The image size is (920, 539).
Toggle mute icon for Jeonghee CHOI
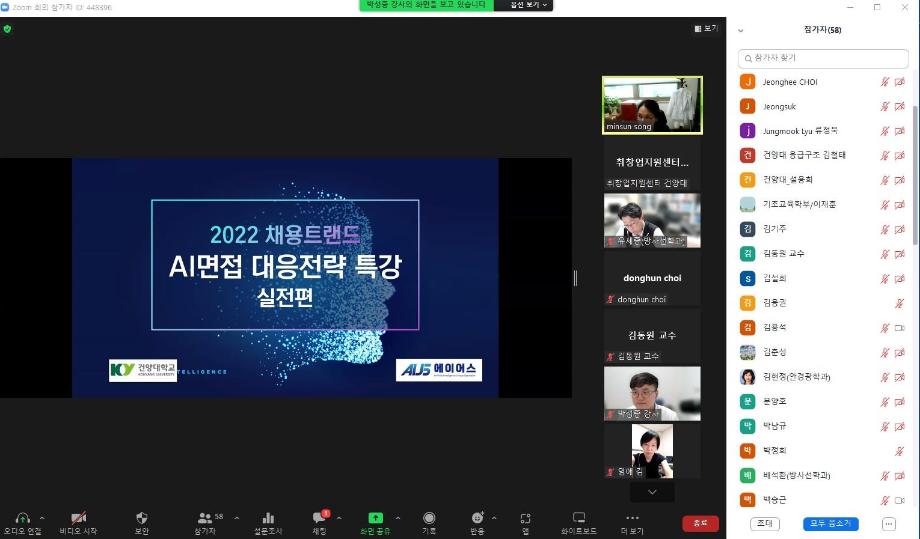[x=884, y=82]
